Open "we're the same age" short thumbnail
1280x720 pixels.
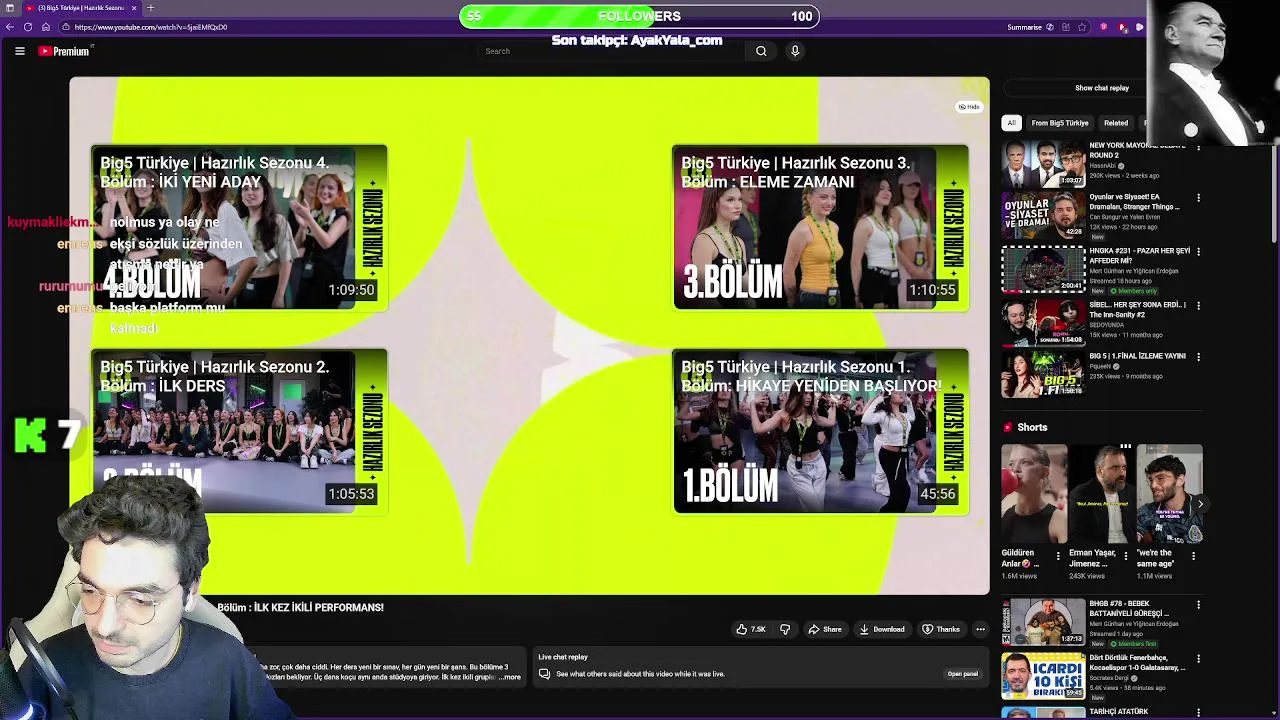coord(1170,494)
